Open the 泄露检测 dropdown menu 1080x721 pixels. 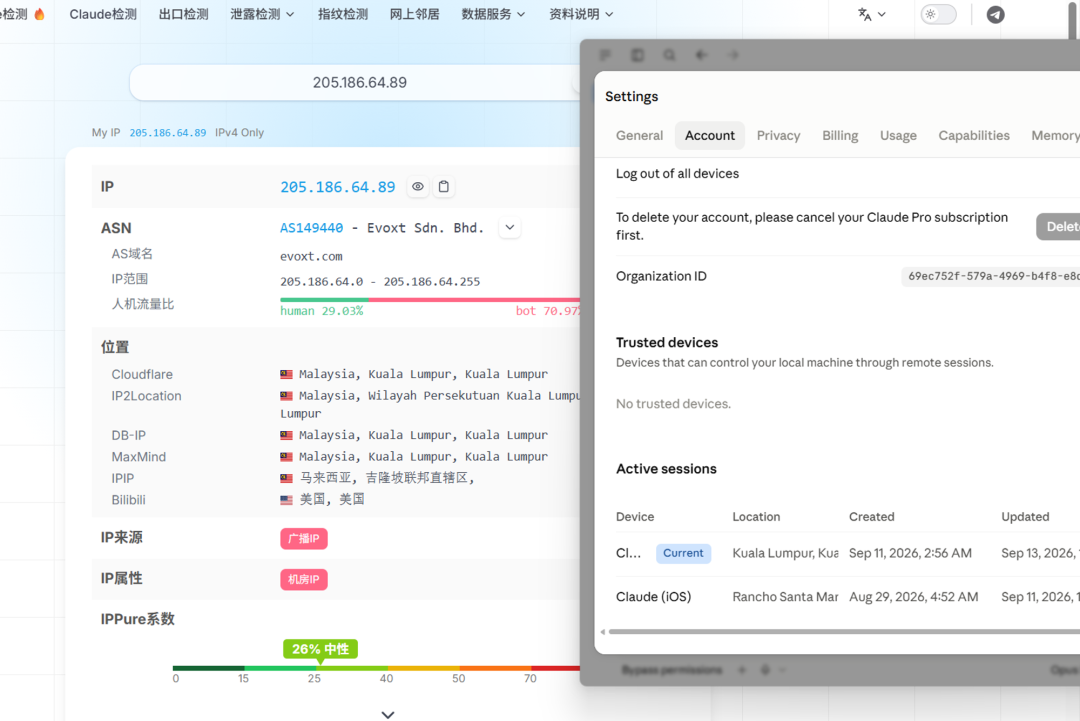pos(262,14)
